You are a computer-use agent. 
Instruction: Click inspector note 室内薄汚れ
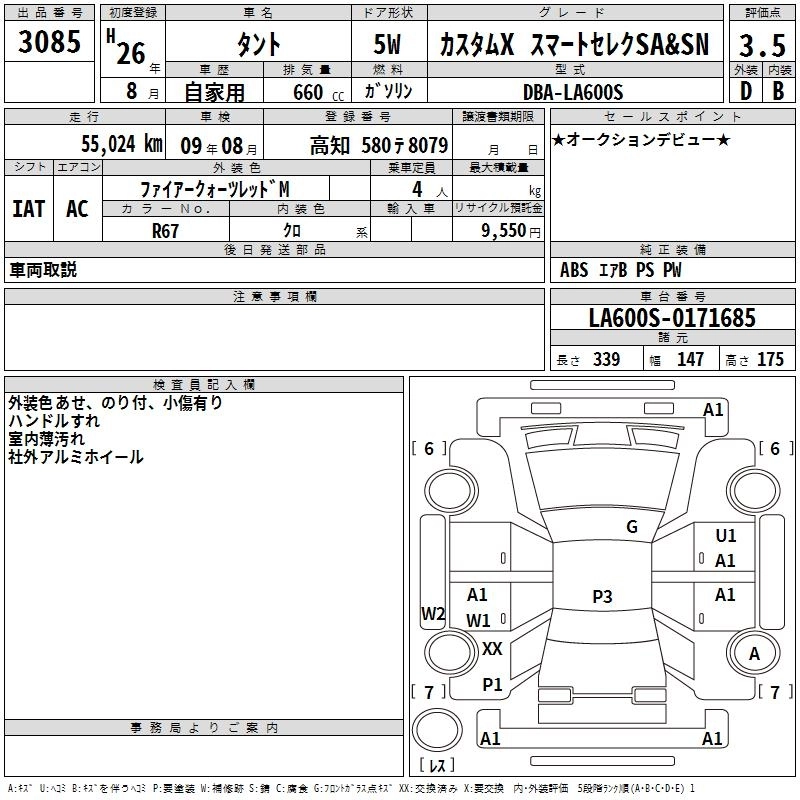click(x=46, y=439)
